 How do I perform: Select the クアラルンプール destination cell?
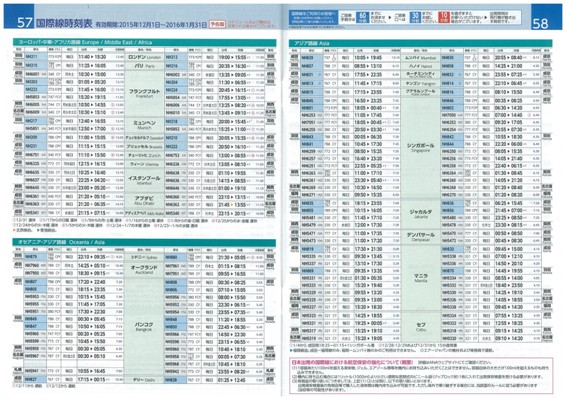[420, 92]
